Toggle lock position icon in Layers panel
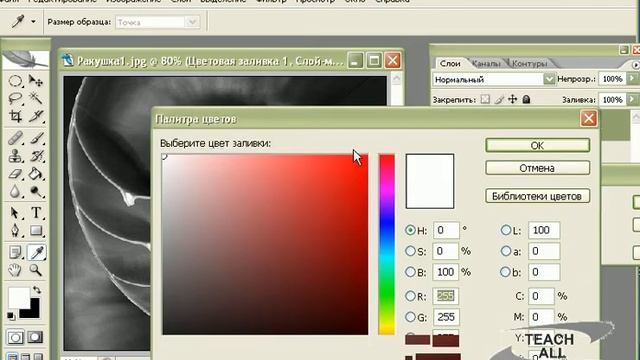Viewport: 640px width, 360px height. 513,99
